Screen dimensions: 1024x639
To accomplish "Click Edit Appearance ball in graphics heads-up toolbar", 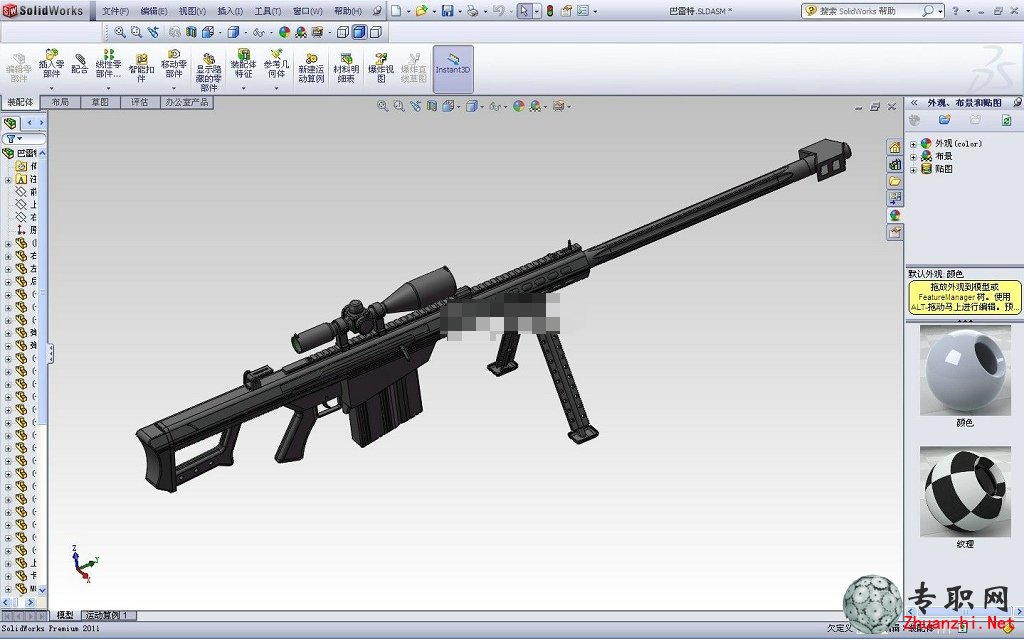I will pyautogui.click(x=519, y=106).
